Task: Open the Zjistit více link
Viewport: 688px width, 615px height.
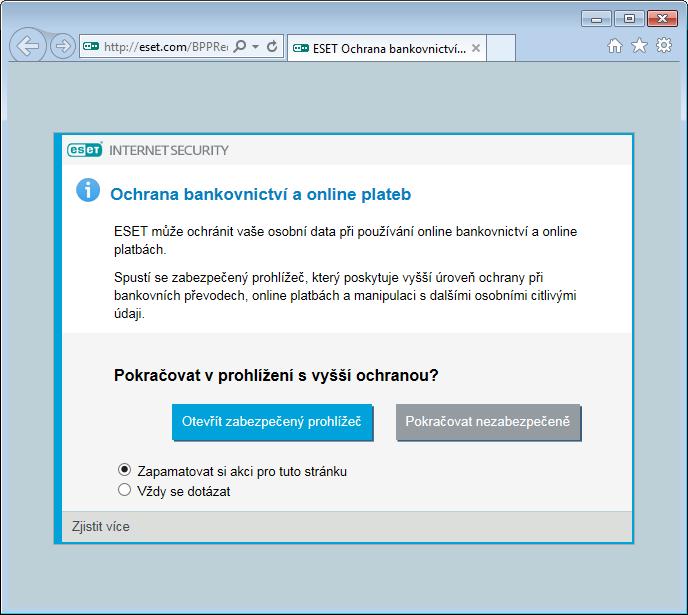Action: click(101, 526)
